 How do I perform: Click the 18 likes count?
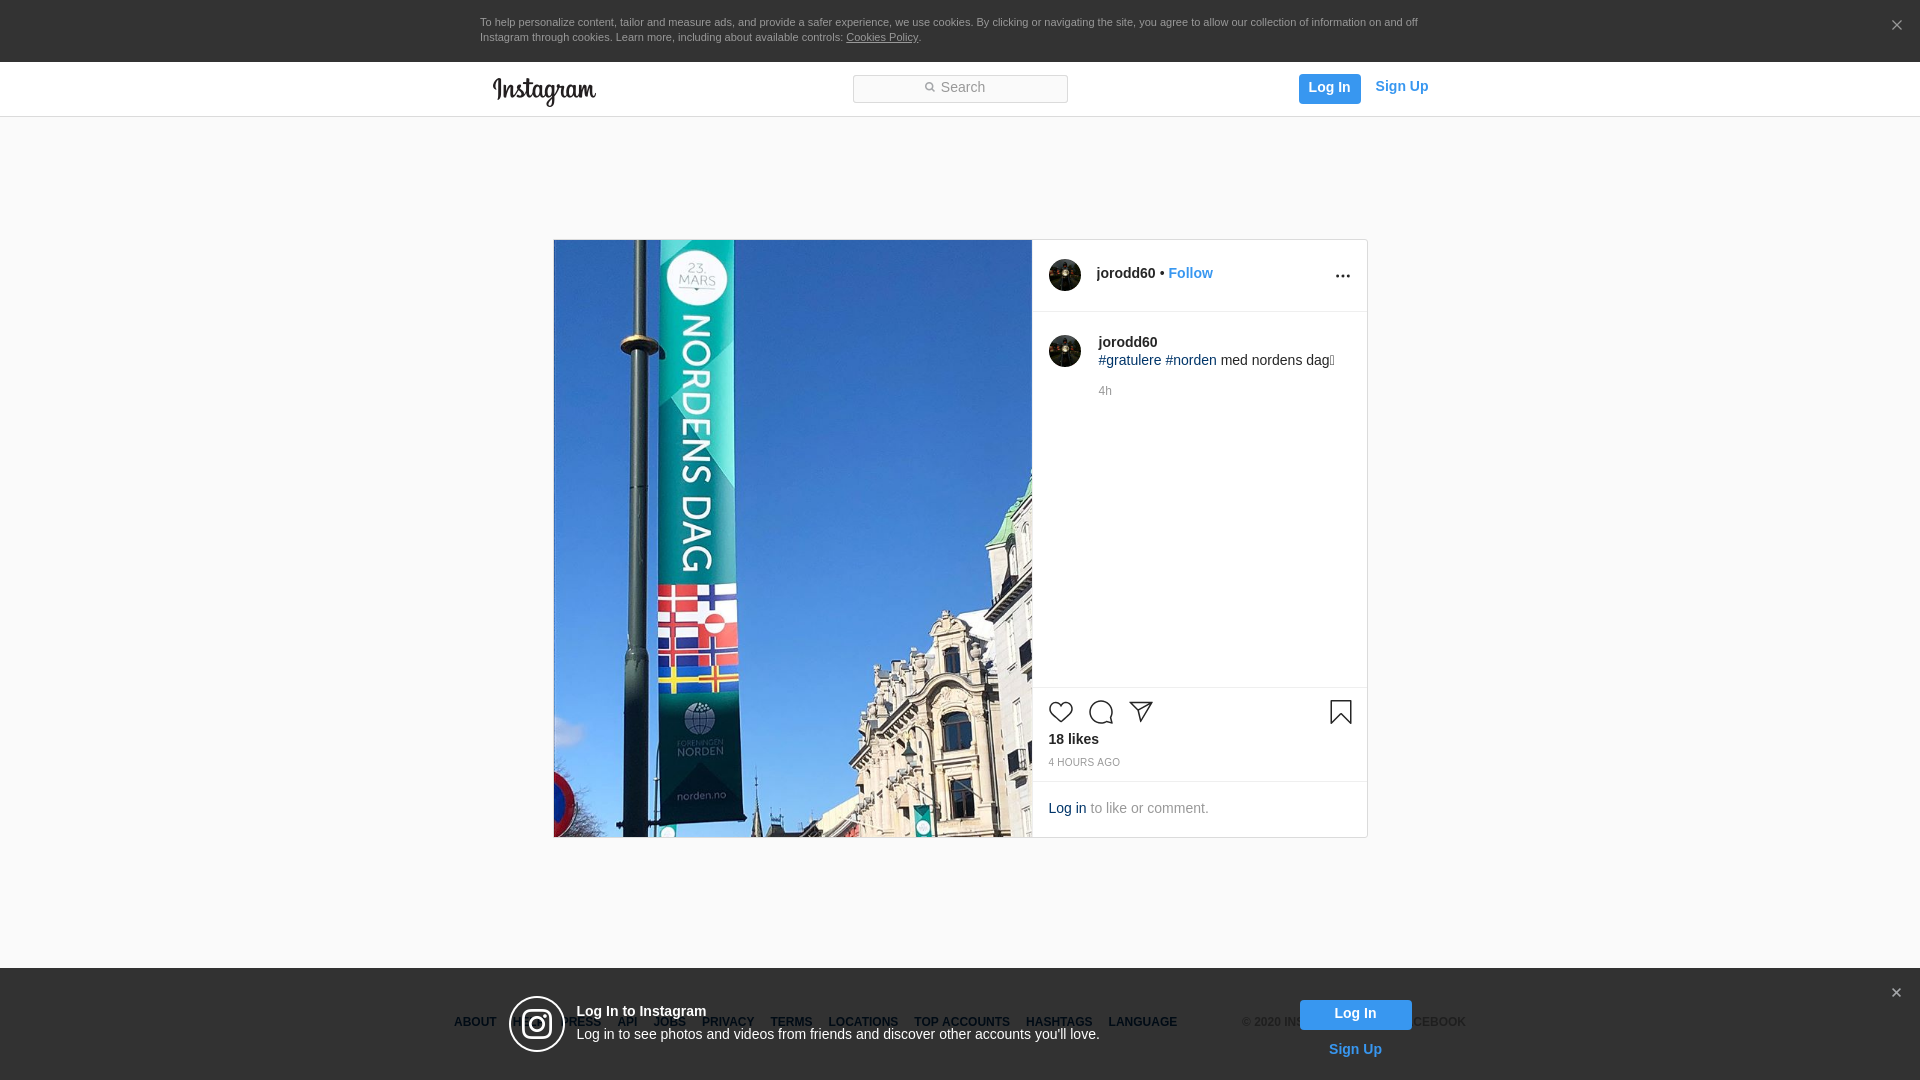click(1073, 739)
